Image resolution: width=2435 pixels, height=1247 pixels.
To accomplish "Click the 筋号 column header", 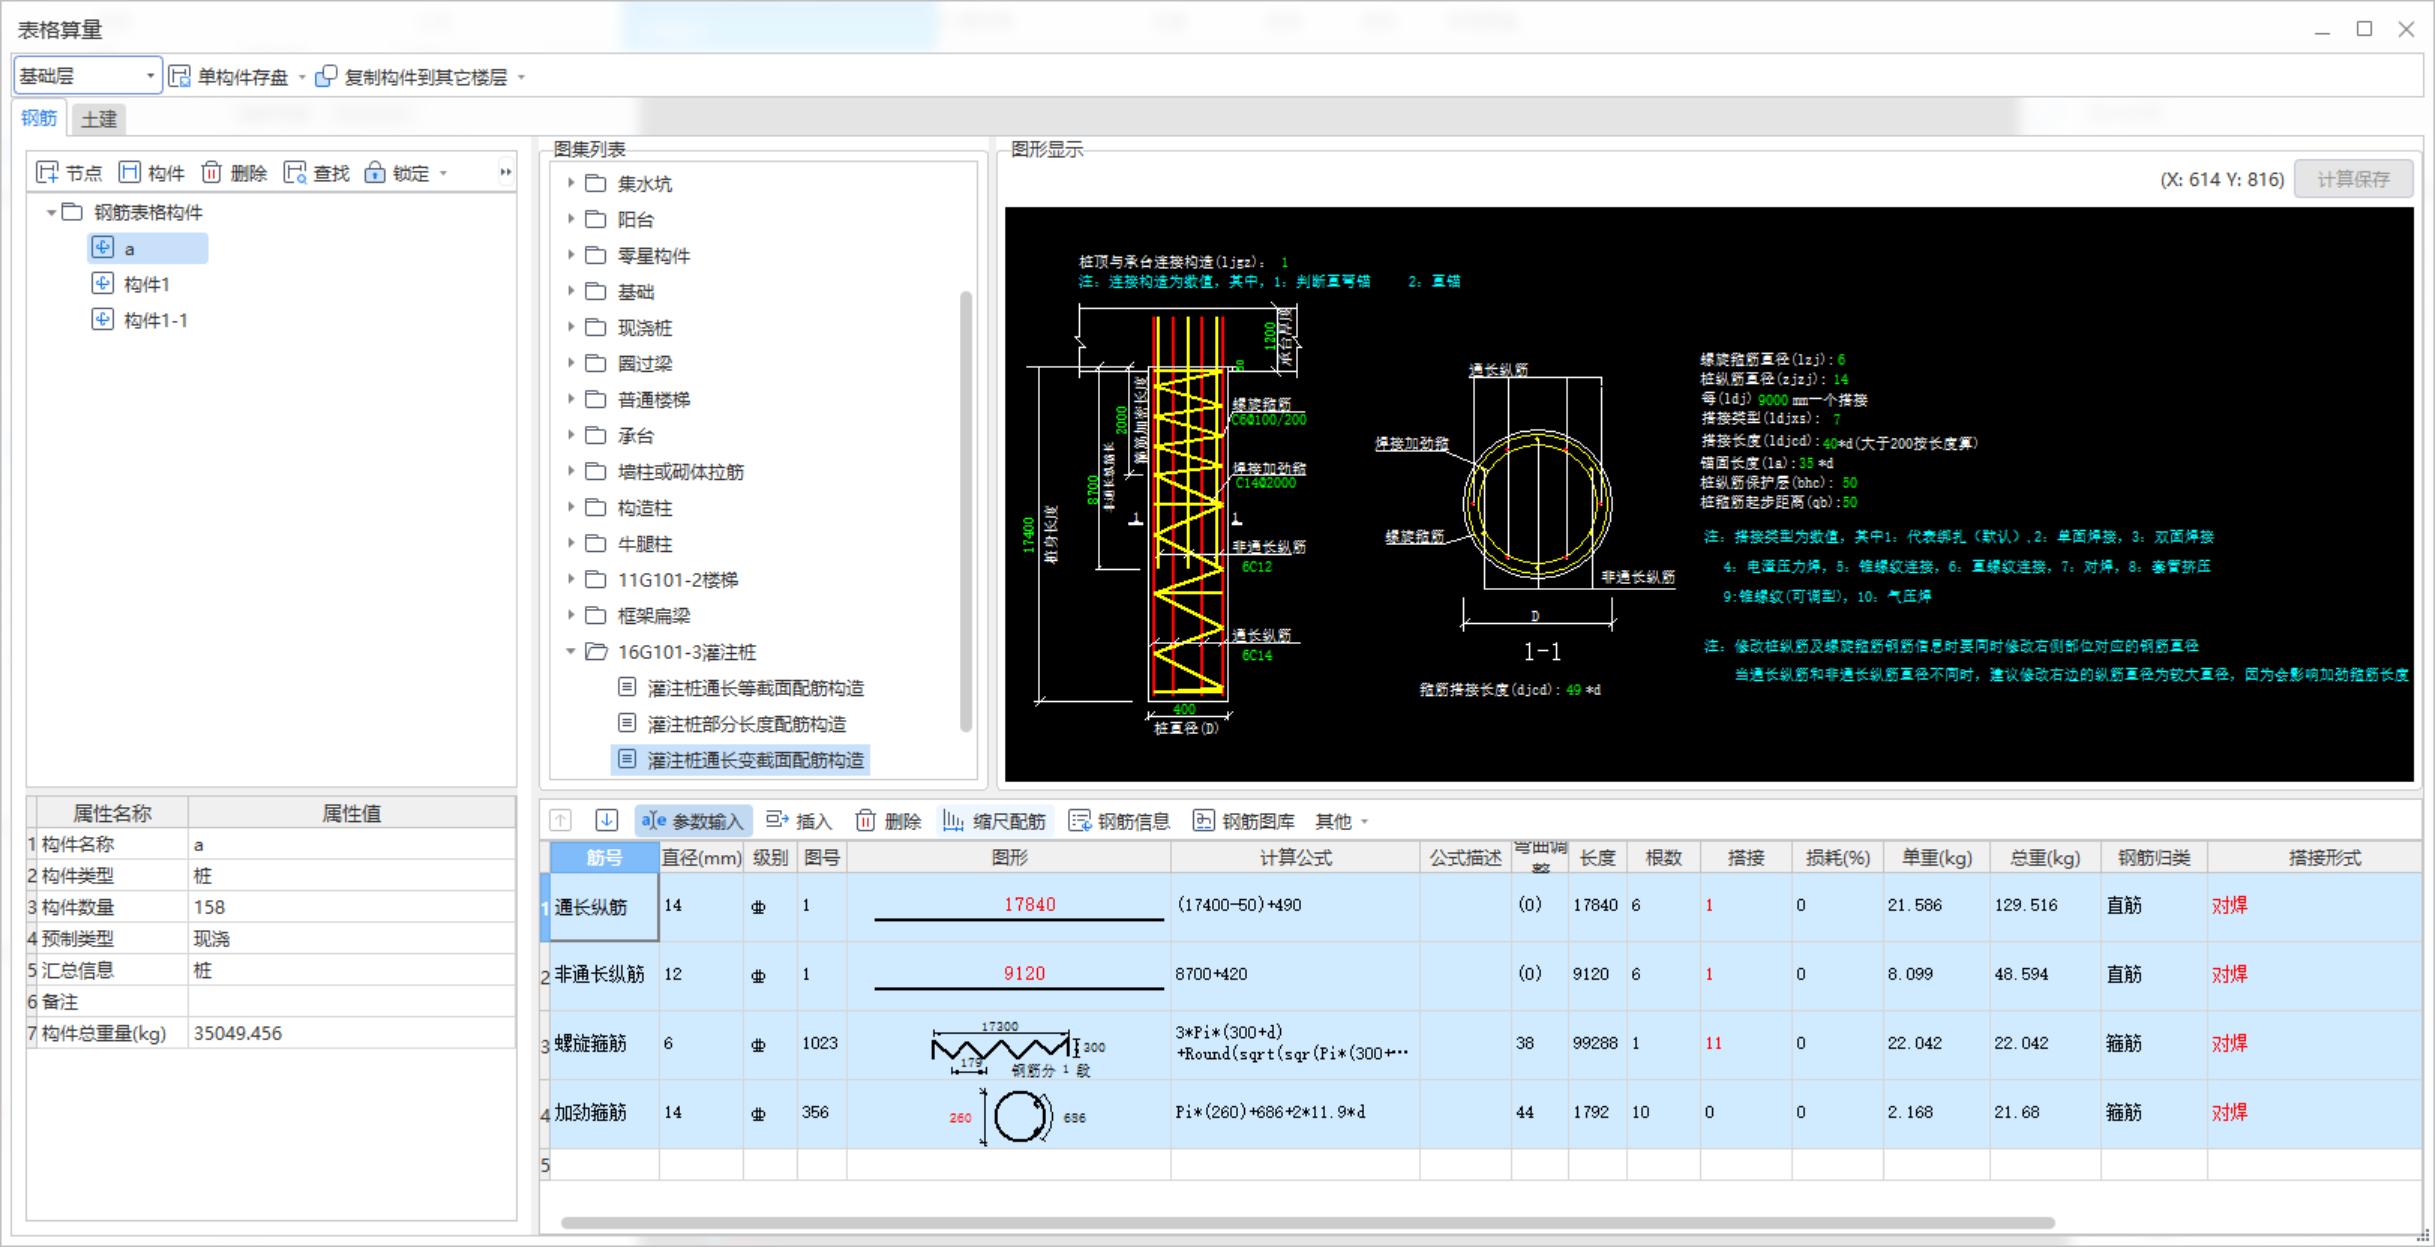I will (x=604, y=857).
